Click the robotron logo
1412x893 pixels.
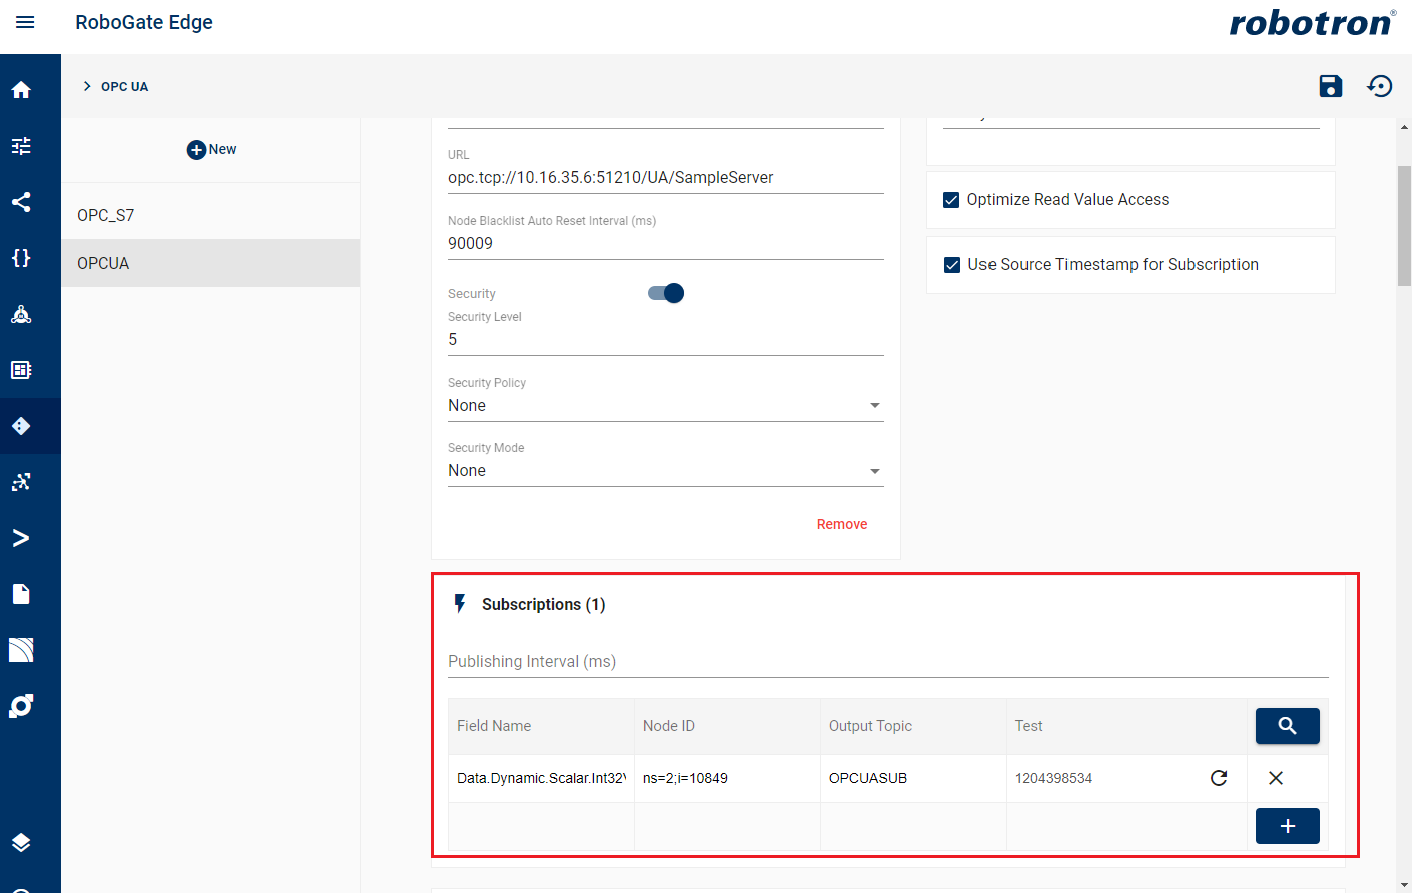pyautogui.click(x=1312, y=22)
